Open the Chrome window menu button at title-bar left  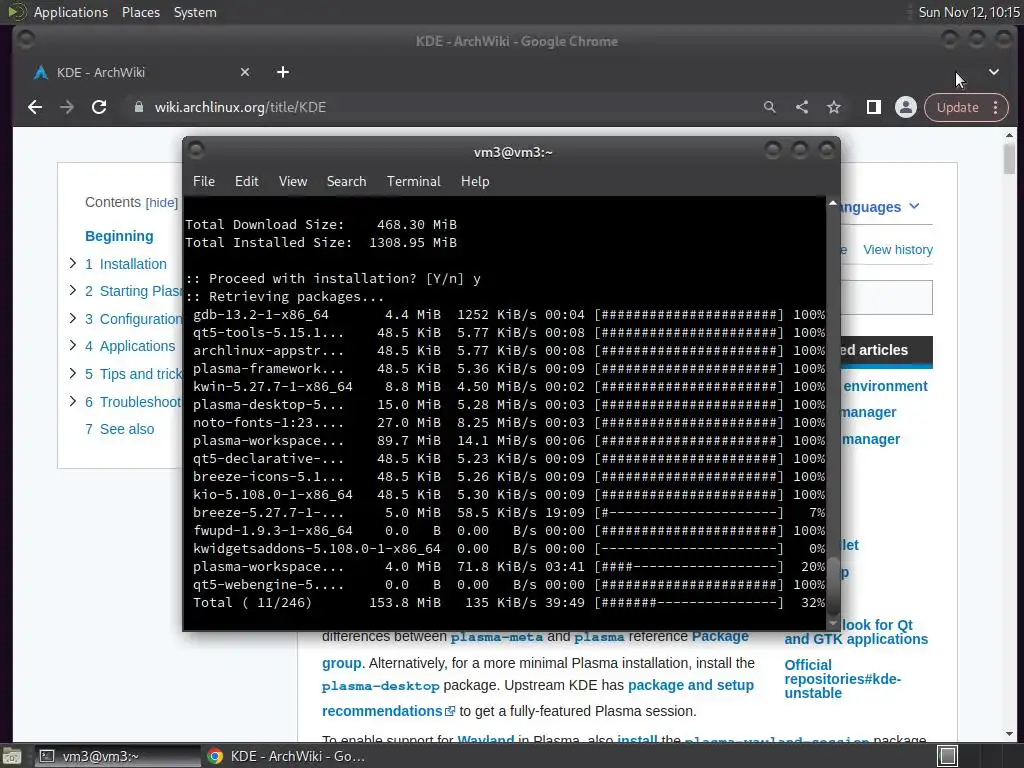26,40
